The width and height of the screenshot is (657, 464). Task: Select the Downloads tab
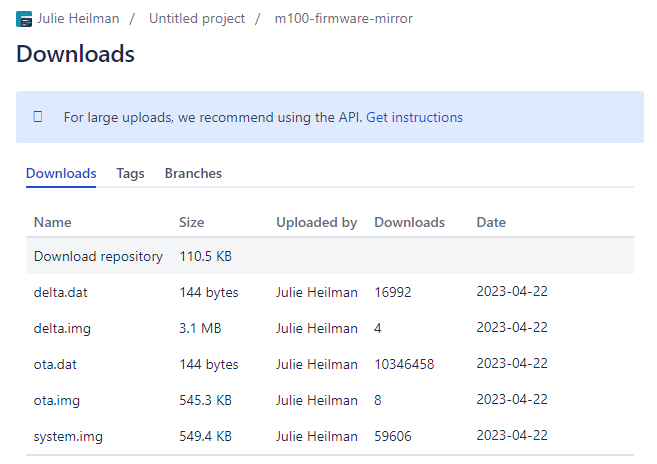coord(61,173)
